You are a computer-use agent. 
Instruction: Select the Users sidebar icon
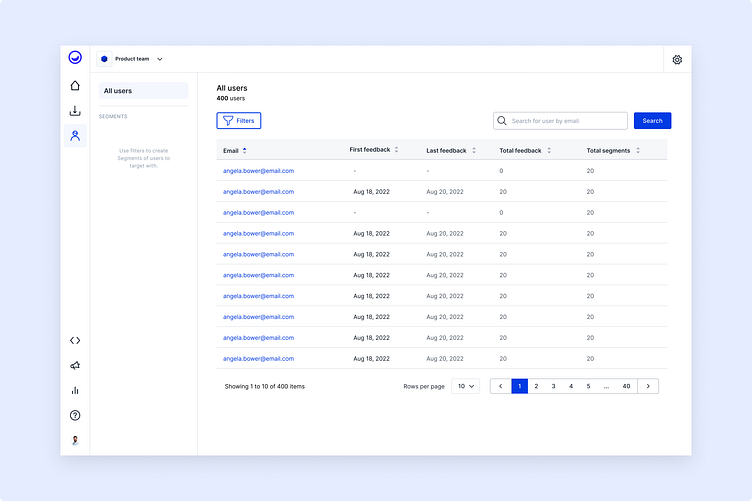click(75, 136)
